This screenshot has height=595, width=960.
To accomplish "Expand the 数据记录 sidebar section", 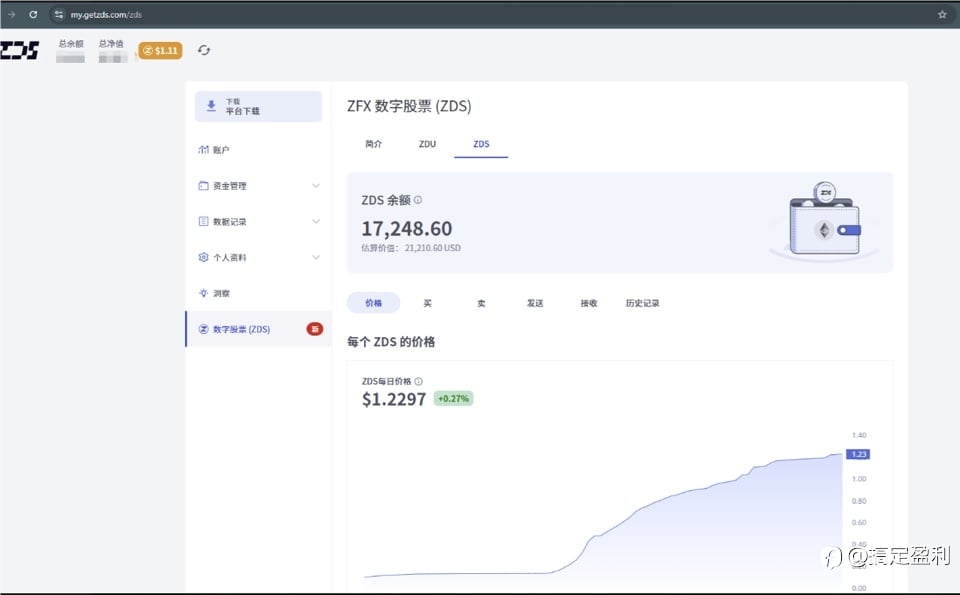I will (258, 222).
